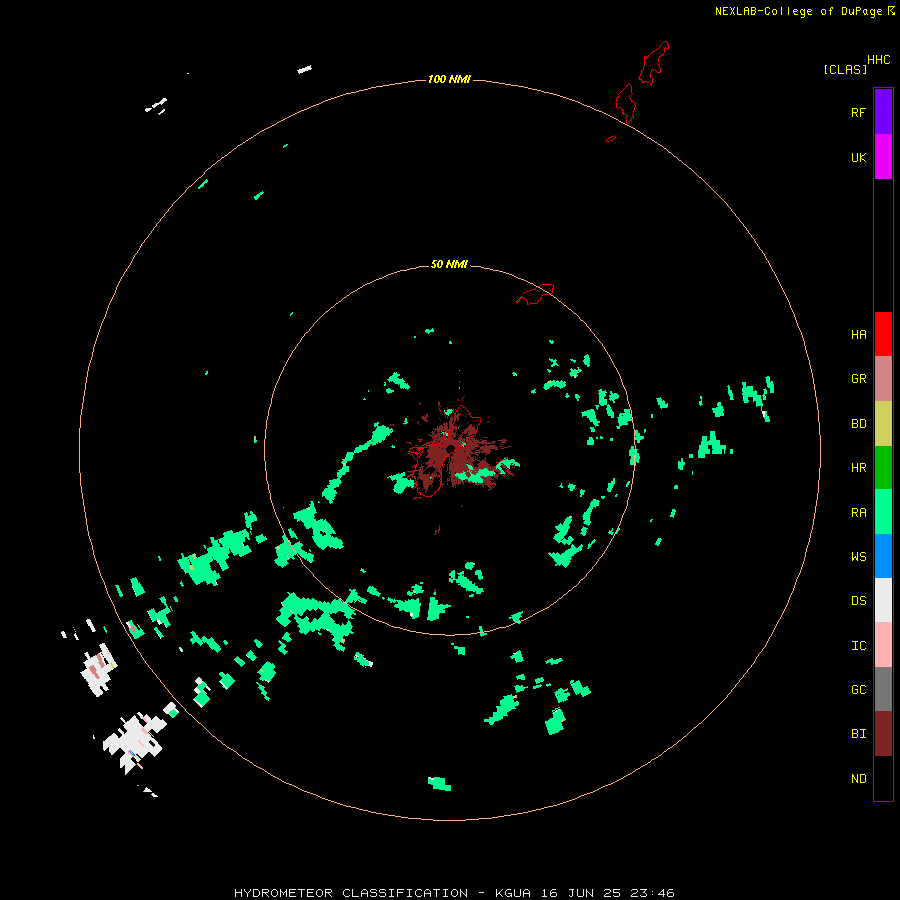This screenshot has height=900, width=900.
Task: Select the BD yellow legend swatch
Action: coord(883,424)
